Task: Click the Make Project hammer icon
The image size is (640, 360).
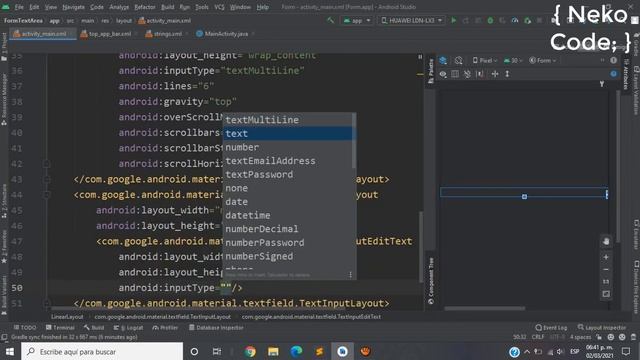Action: [331, 20]
